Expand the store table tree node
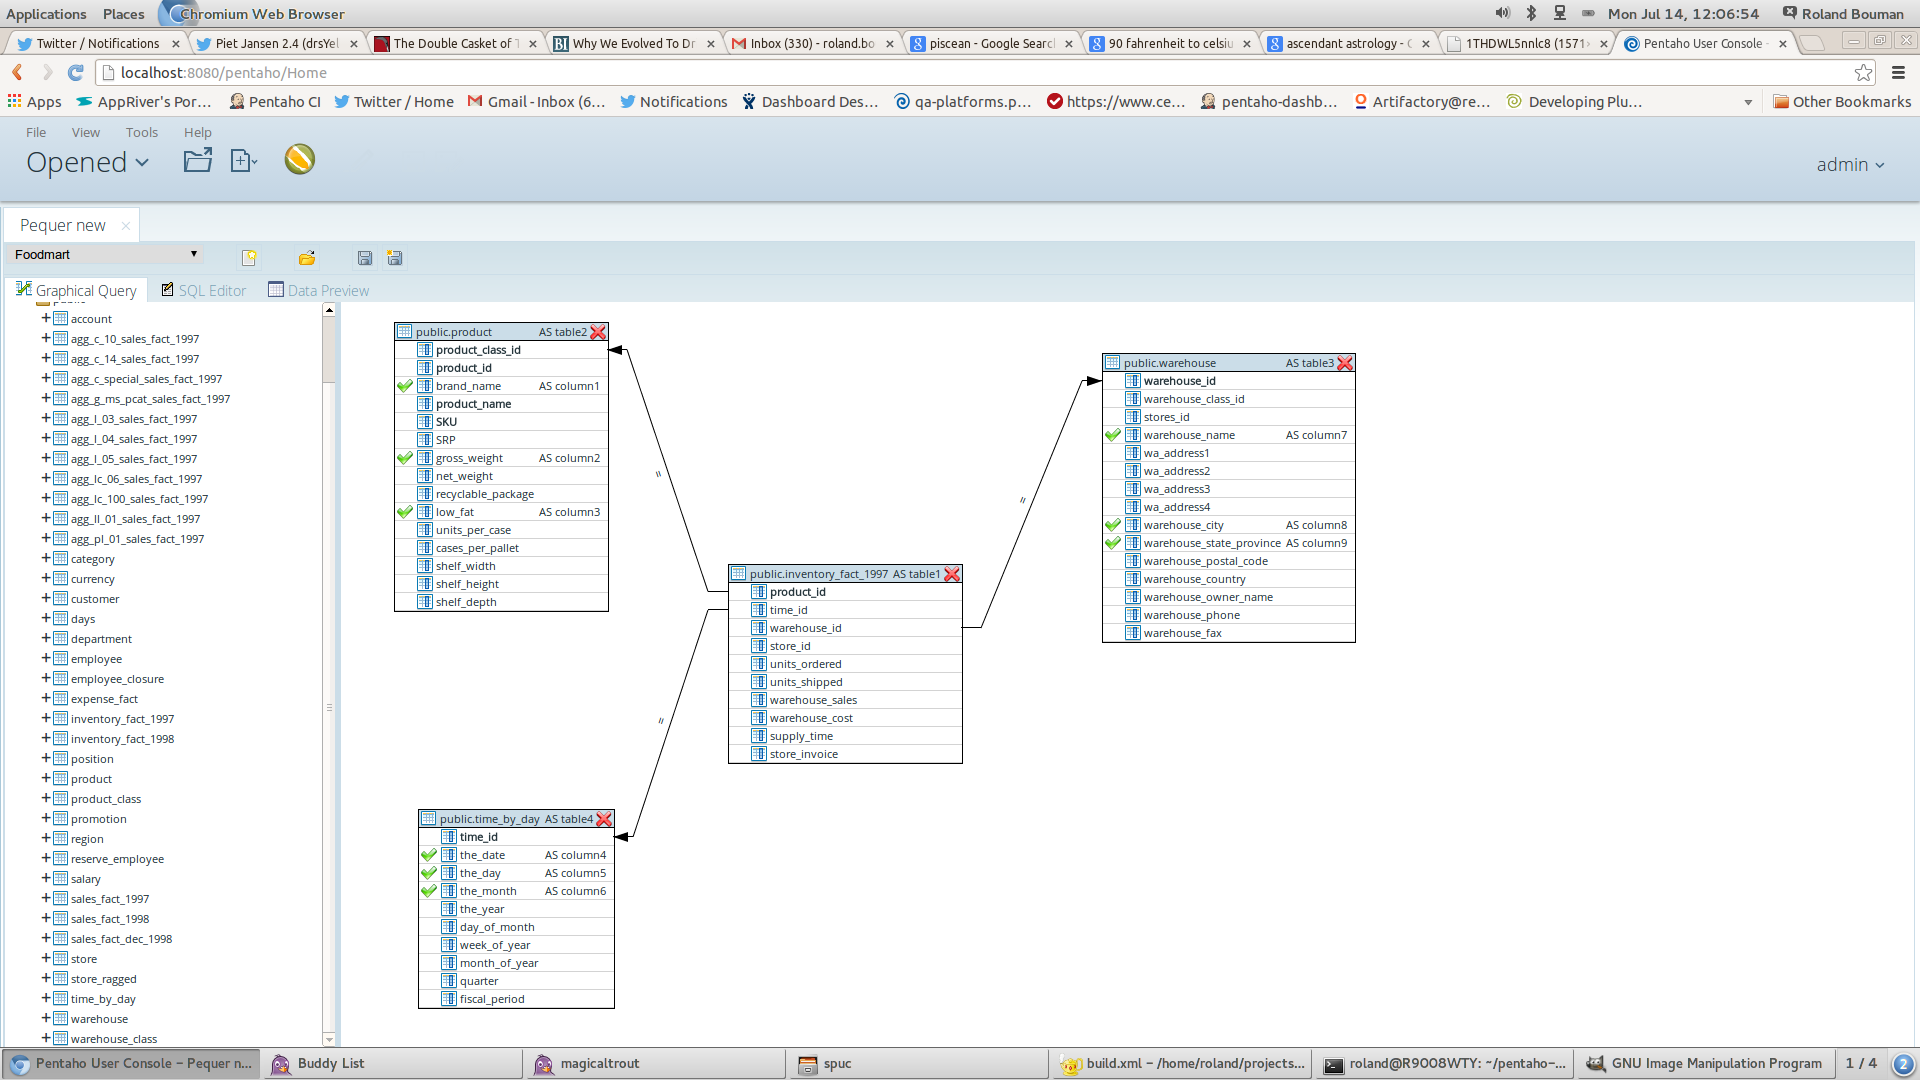 [x=46, y=958]
